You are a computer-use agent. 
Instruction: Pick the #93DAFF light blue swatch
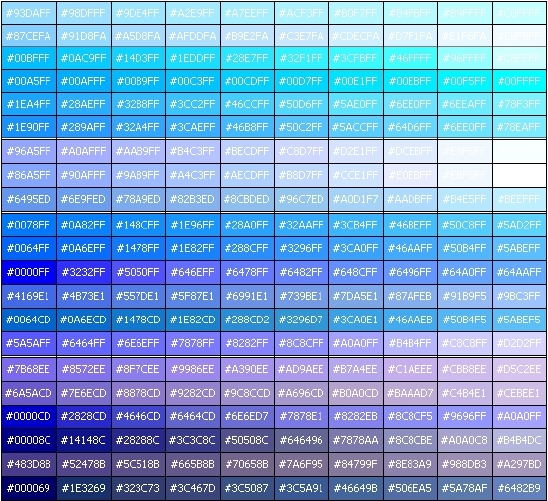(x=29, y=13)
